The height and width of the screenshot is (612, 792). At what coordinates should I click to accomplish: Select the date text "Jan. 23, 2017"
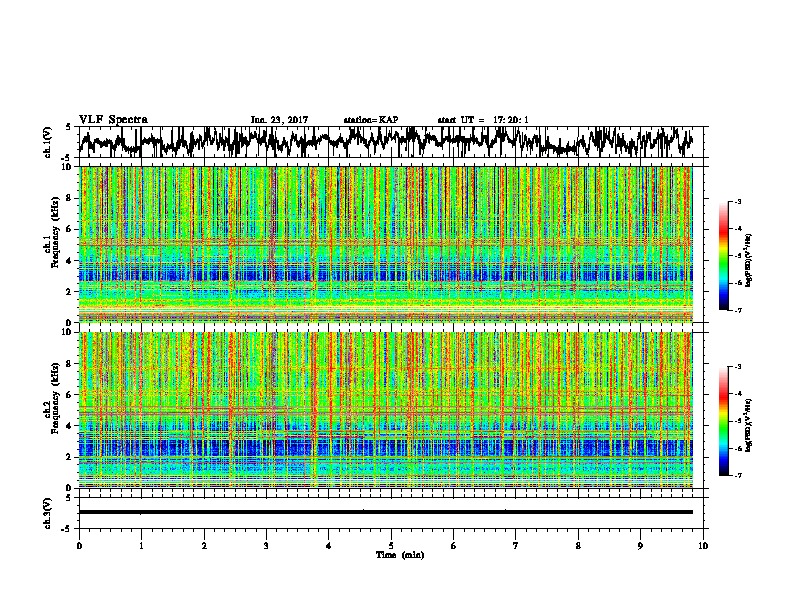279,120
